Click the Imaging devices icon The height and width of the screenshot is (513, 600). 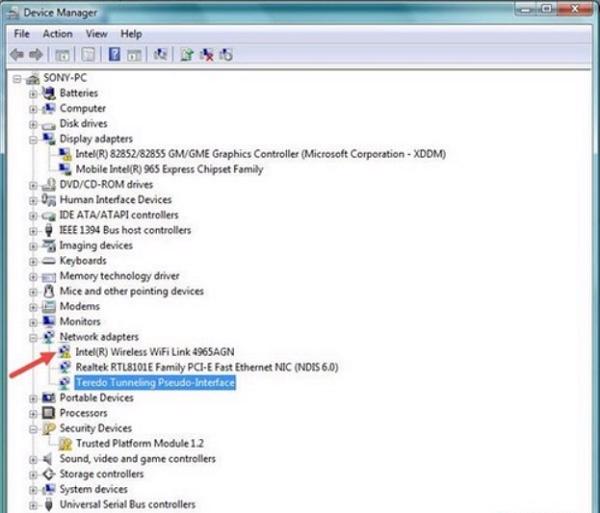(x=49, y=246)
